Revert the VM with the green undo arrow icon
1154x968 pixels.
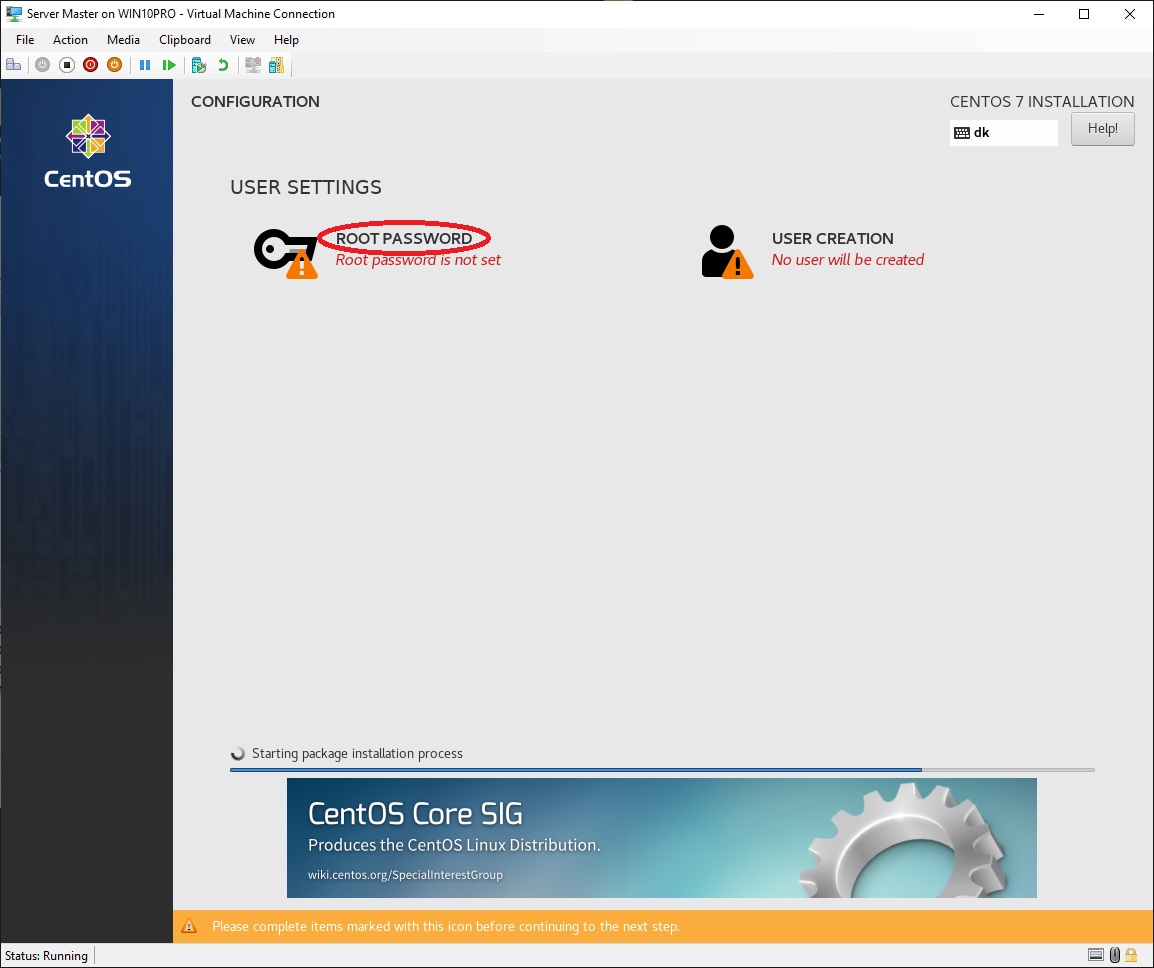tap(223, 65)
